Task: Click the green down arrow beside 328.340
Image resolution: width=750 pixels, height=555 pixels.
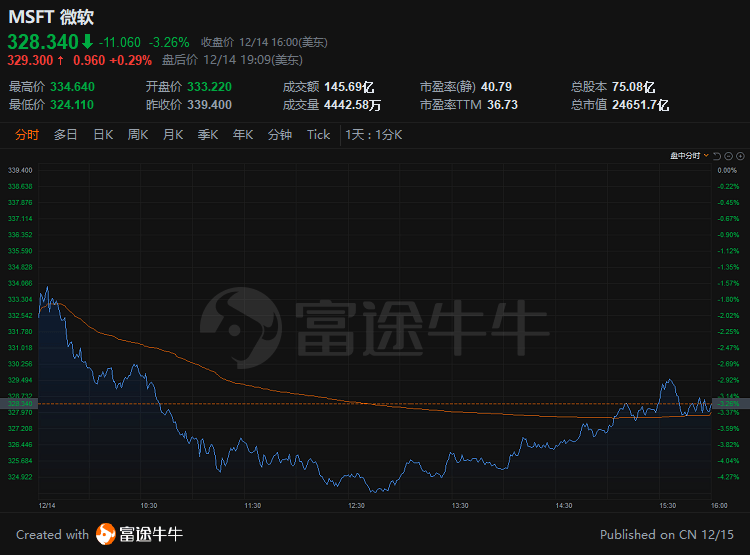Action: [x=87, y=41]
